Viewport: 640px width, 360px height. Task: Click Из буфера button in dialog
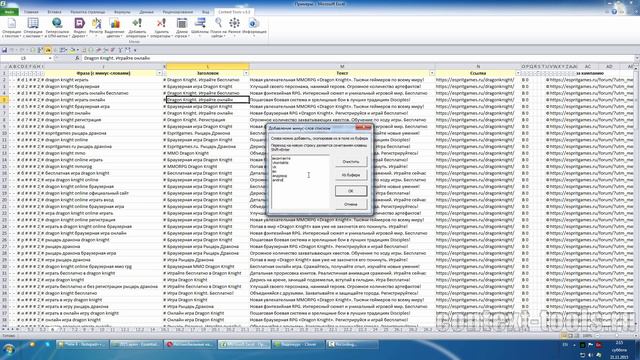click(351, 175)
